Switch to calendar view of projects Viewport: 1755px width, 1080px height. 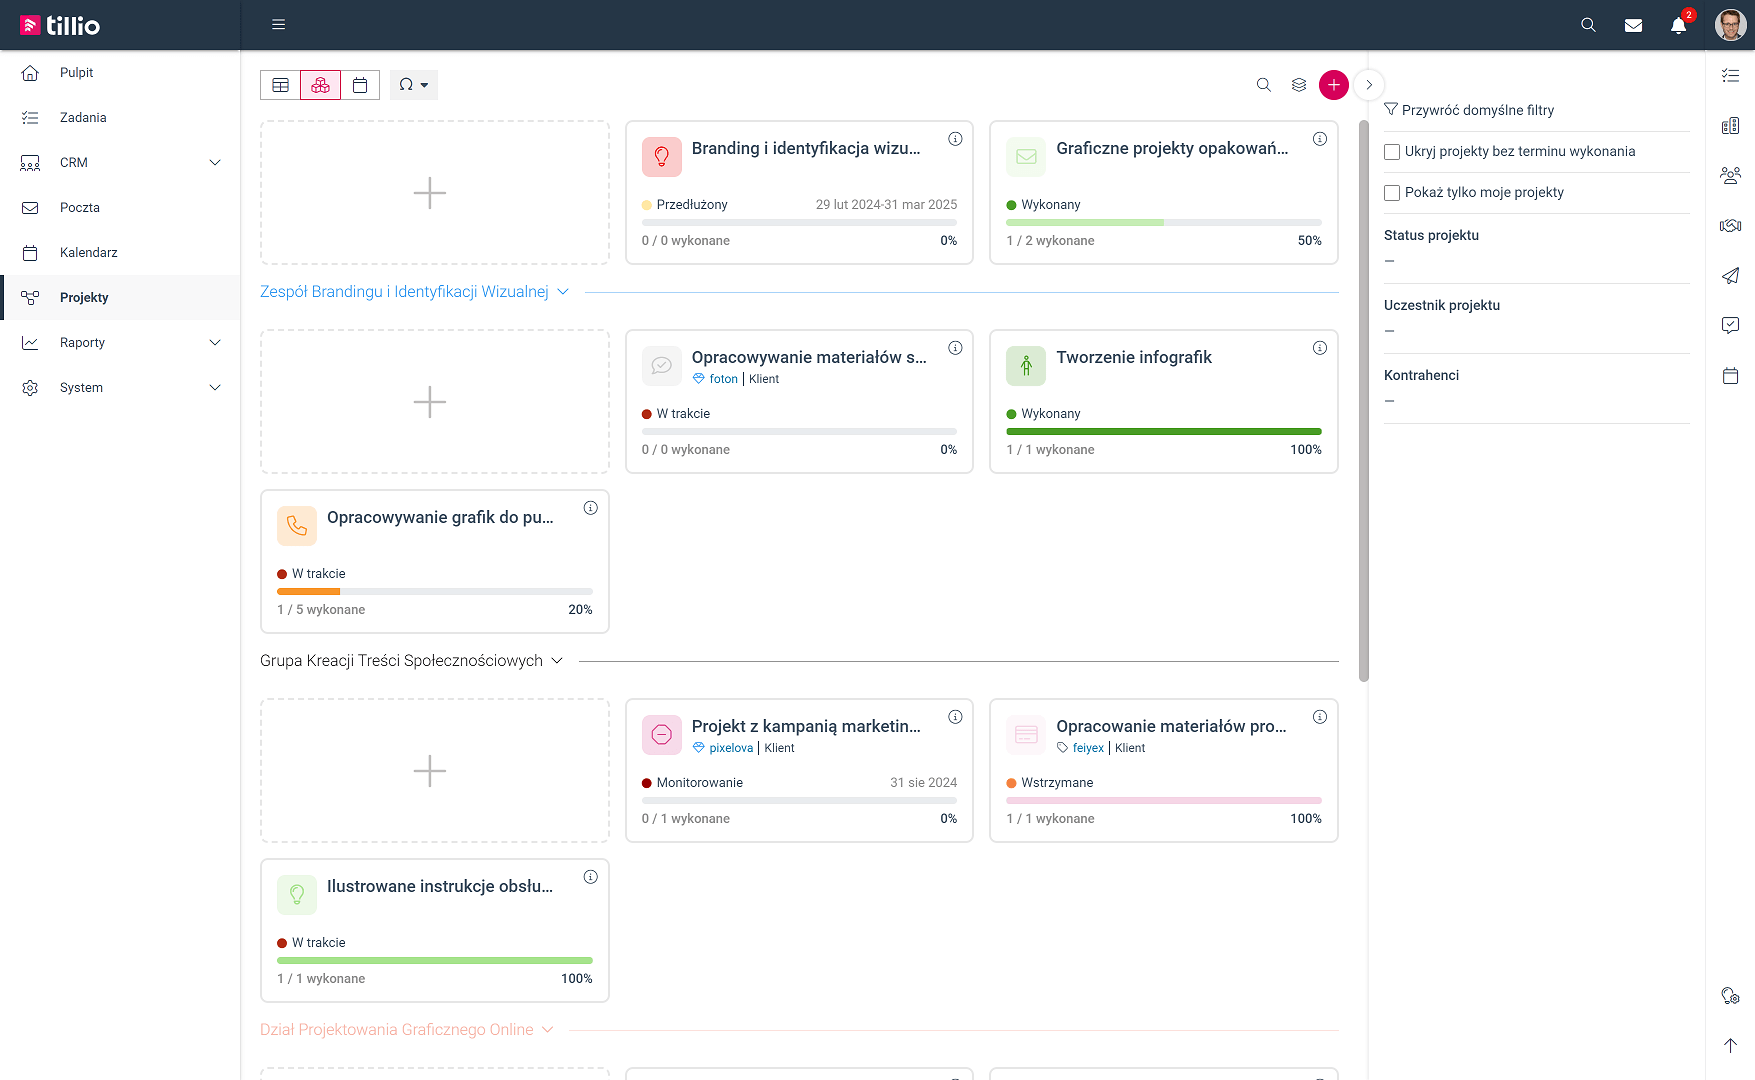tap(360, 85)
